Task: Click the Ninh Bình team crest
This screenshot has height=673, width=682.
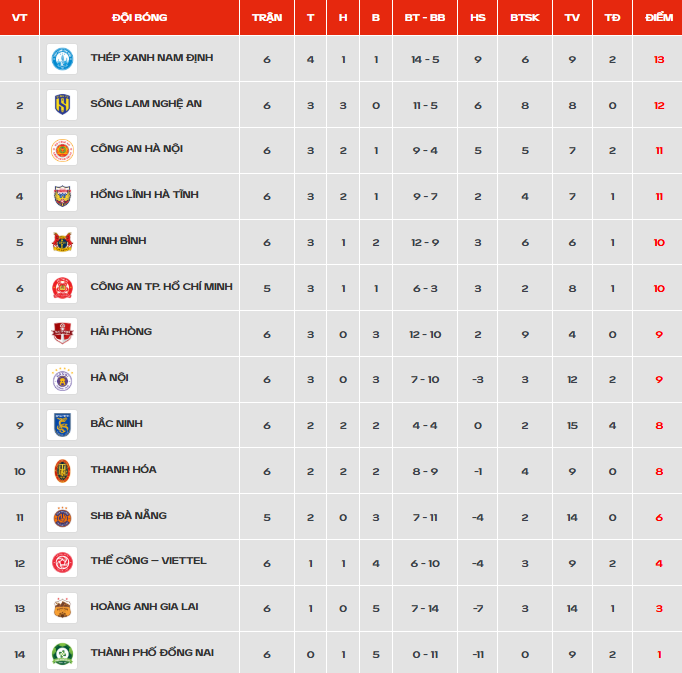Action: (62, 242)
